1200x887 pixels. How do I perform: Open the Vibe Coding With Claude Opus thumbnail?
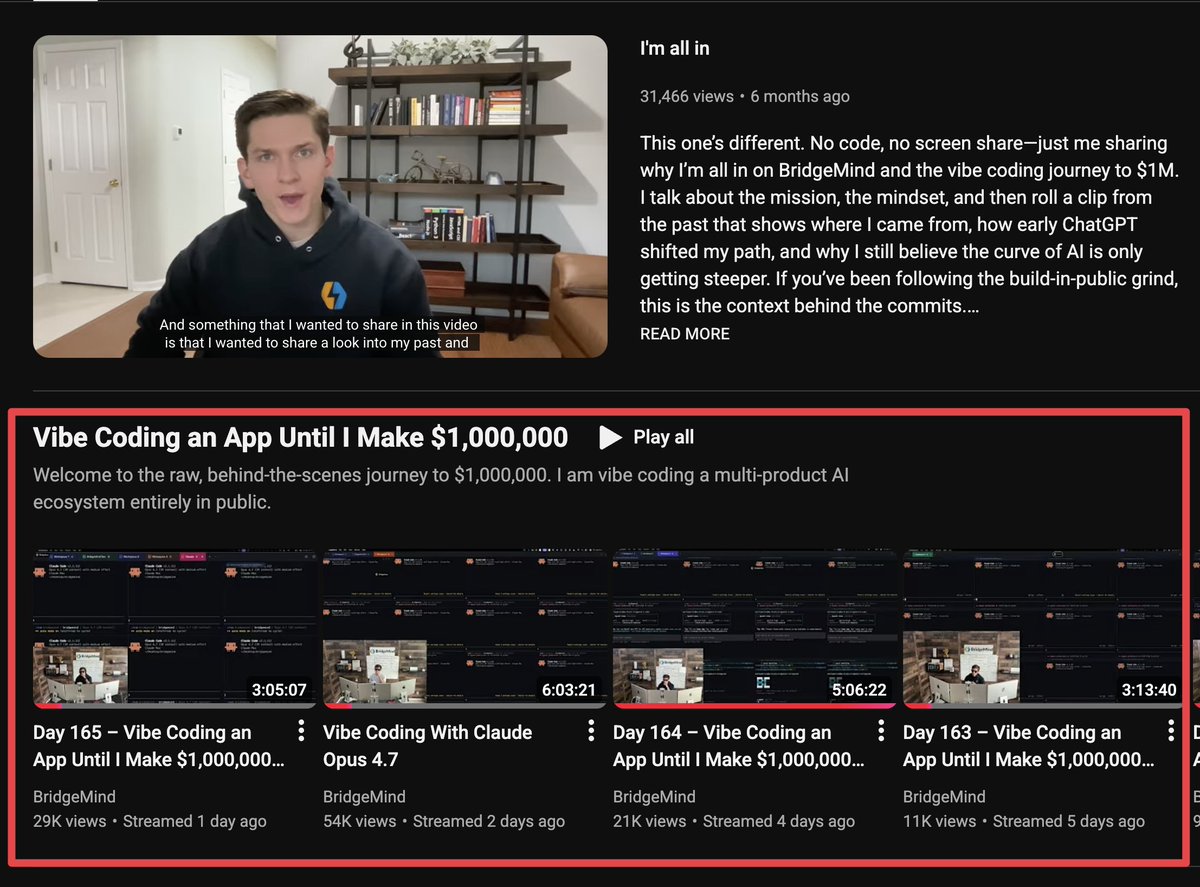pos(464,628)
